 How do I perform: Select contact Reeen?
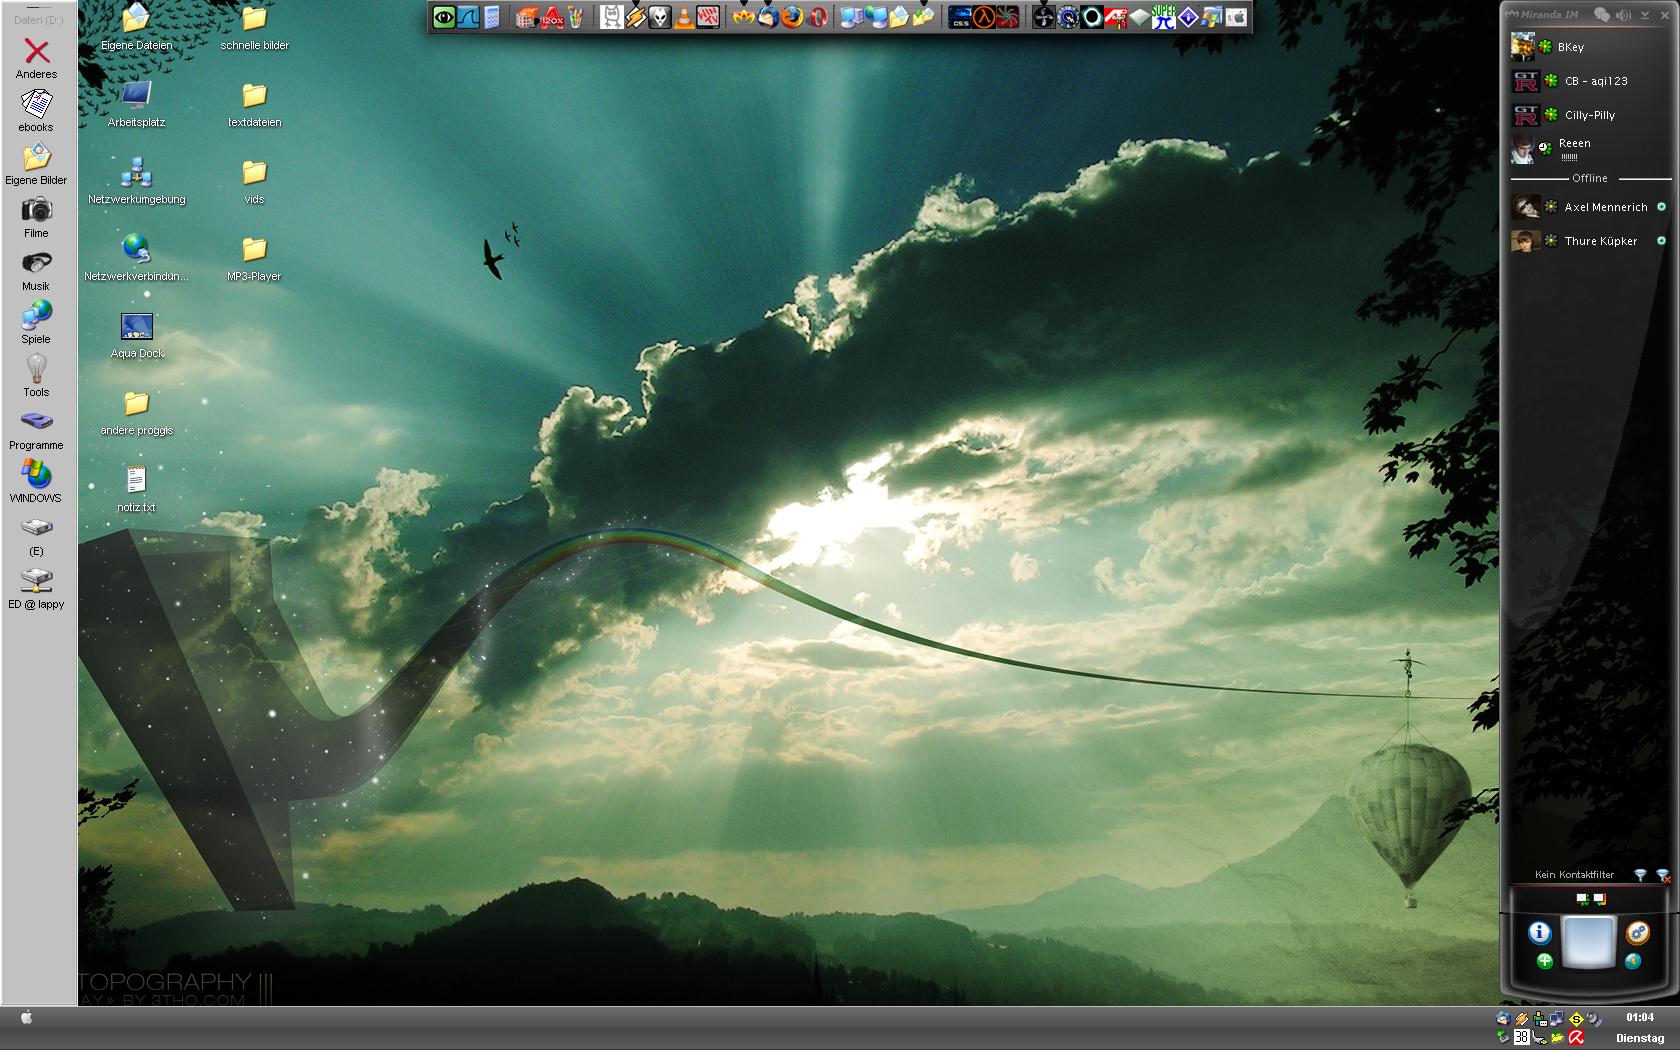click(x=1590, y=149)
